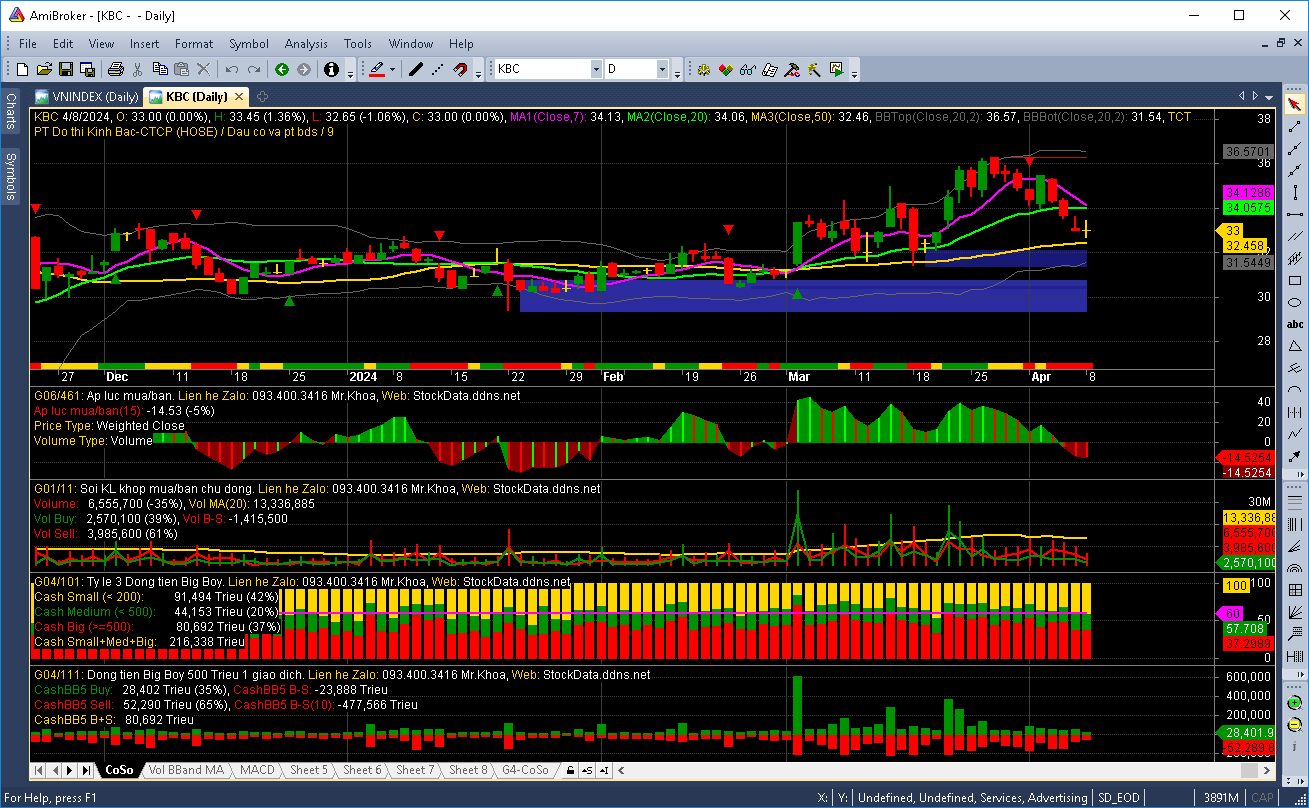Go forward with the grey right arrow
1309x808 pixels.
[x=304, y=69]
